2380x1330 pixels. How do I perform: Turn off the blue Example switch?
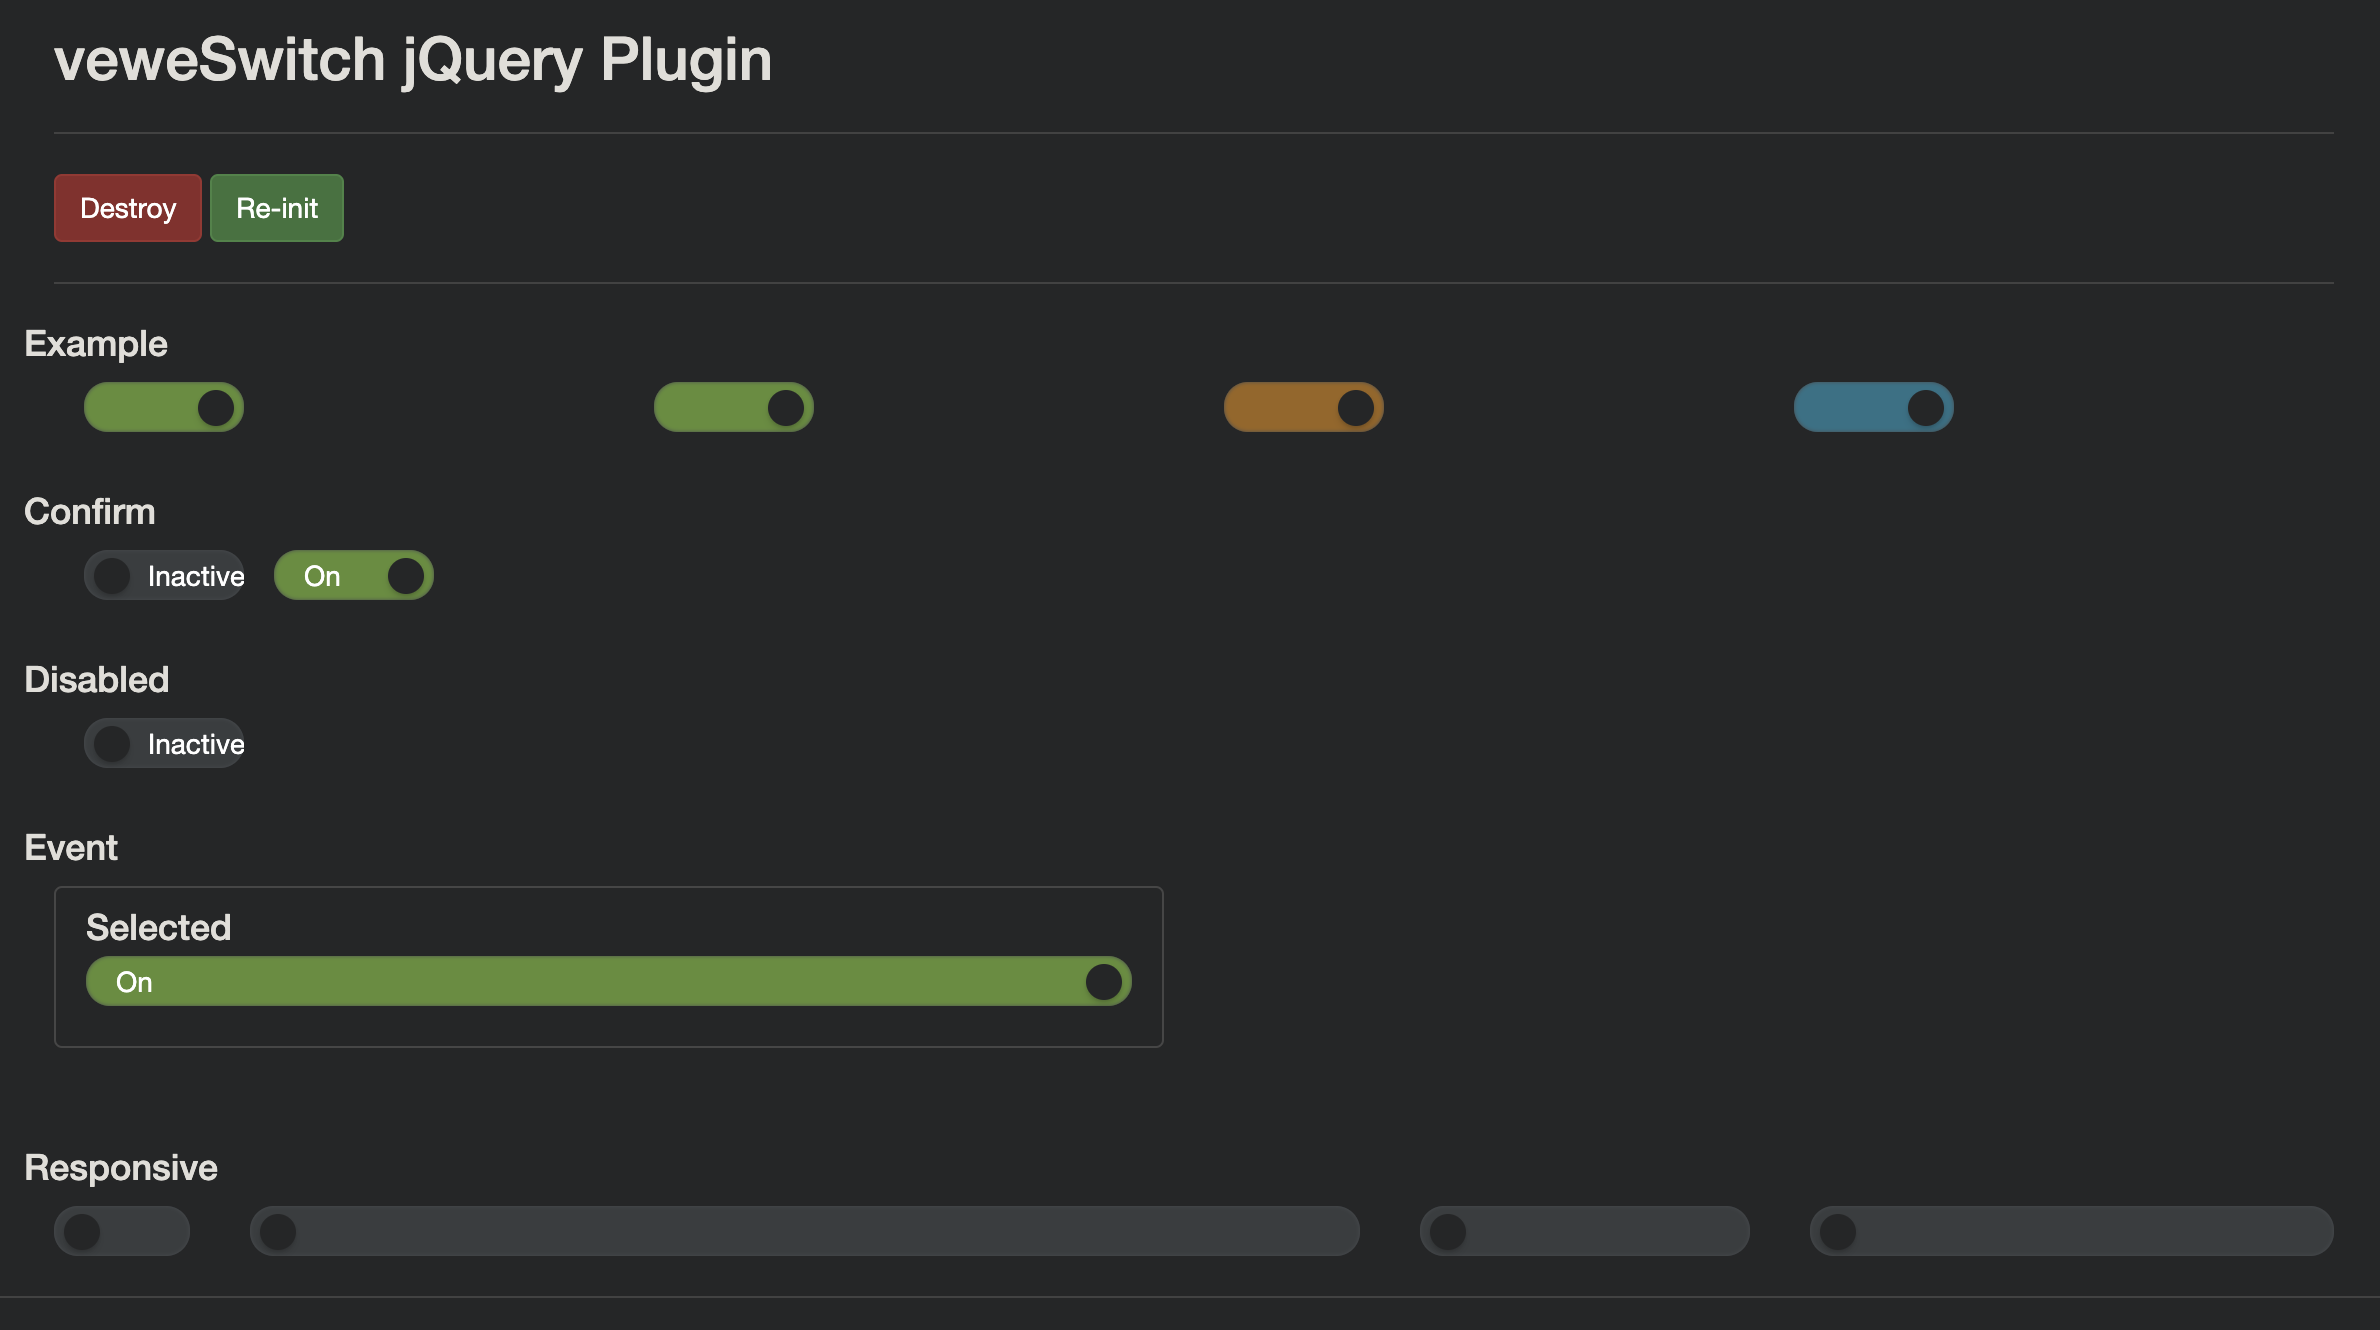[x=1873, y=407]
